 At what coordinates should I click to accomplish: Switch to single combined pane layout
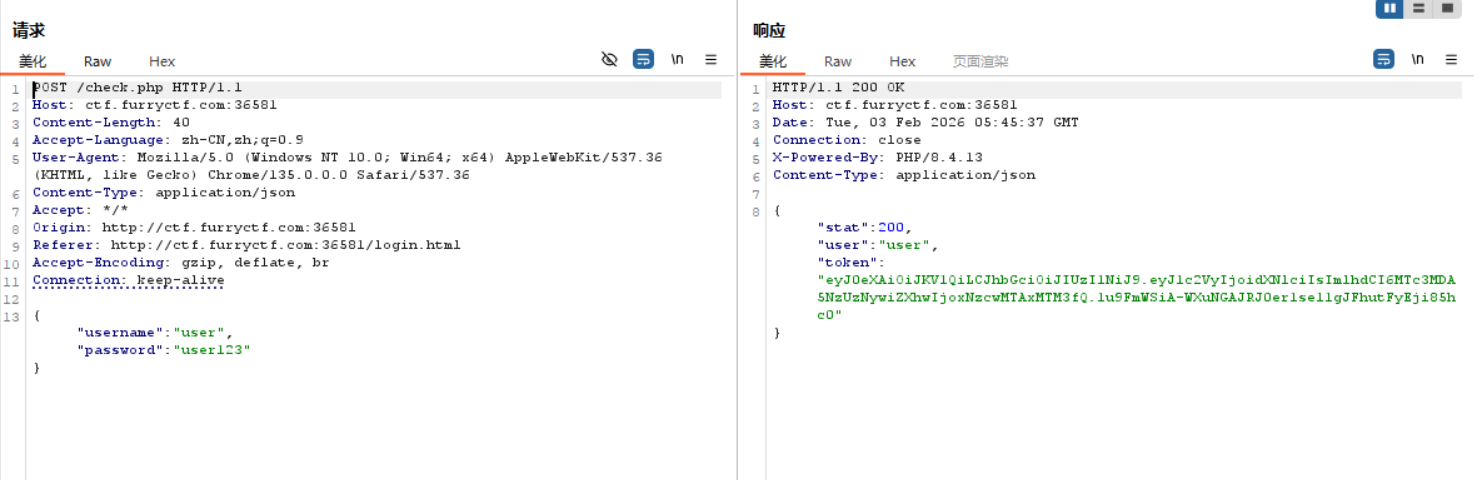[x=1446, y=8]
